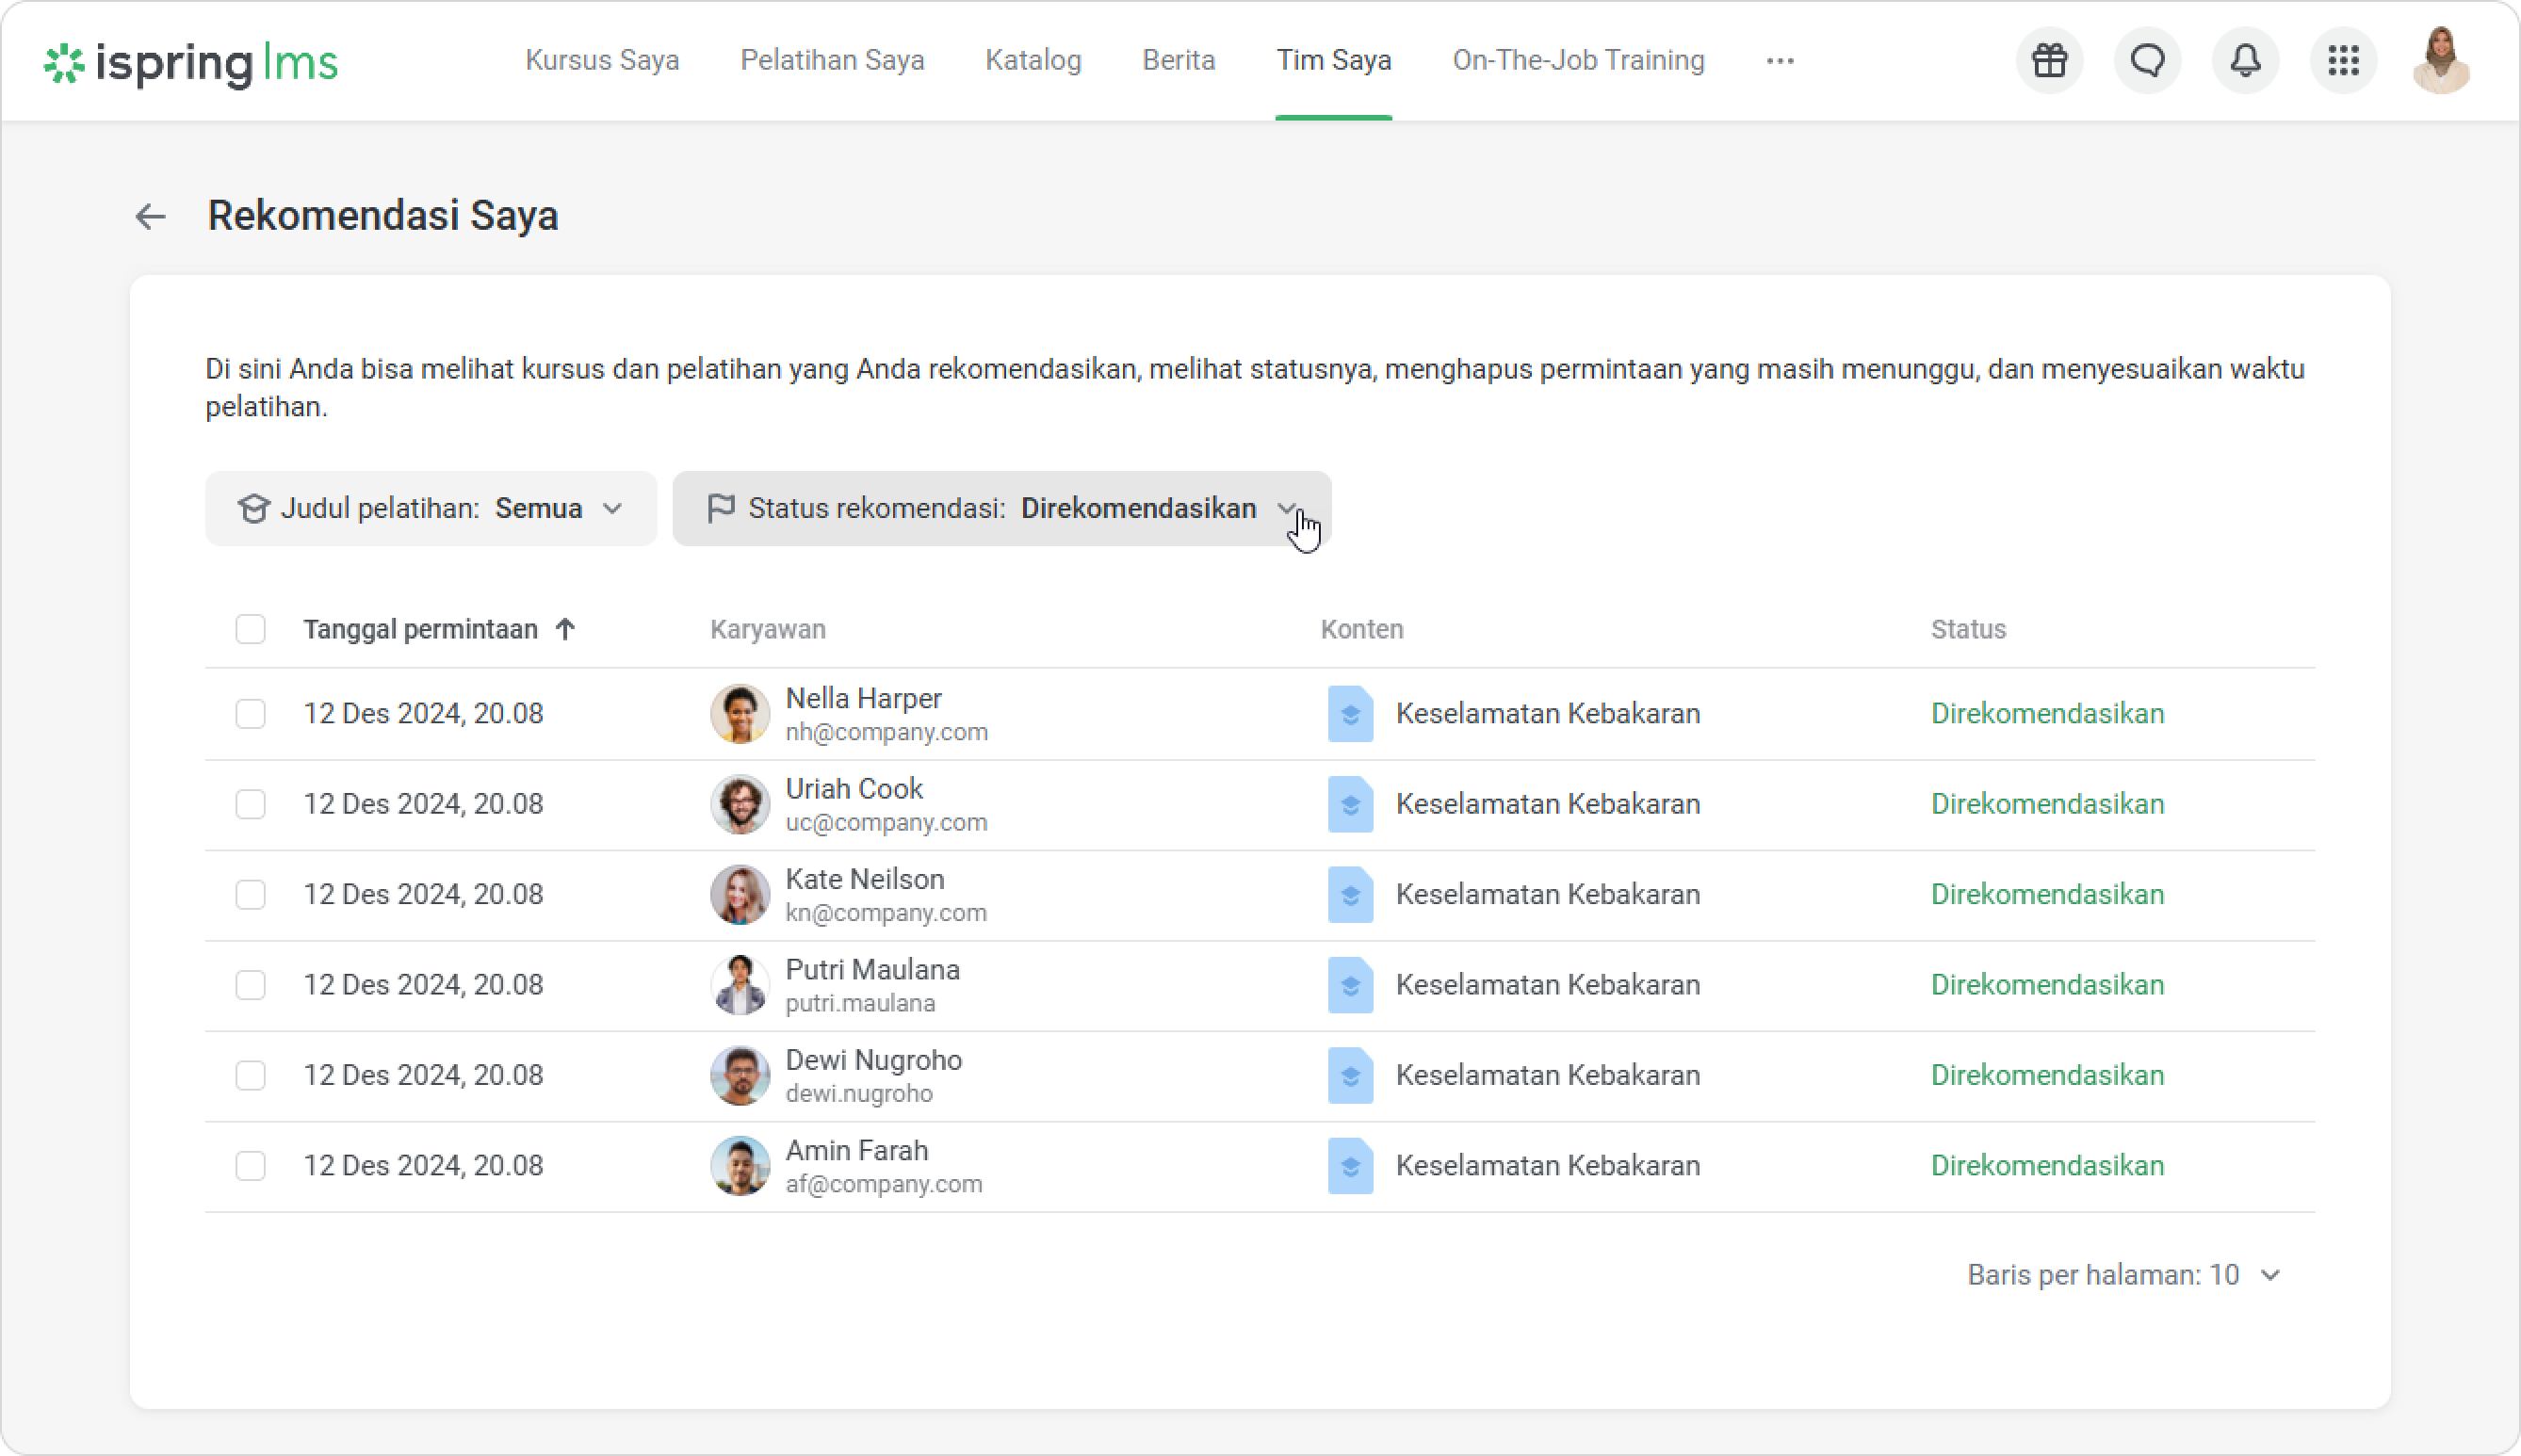This screenshot has height=1456, width=2521.
Task: Click Keselamatan Kebakaran course icon for Nella Harper
Action: click(x=1349, y=714)
